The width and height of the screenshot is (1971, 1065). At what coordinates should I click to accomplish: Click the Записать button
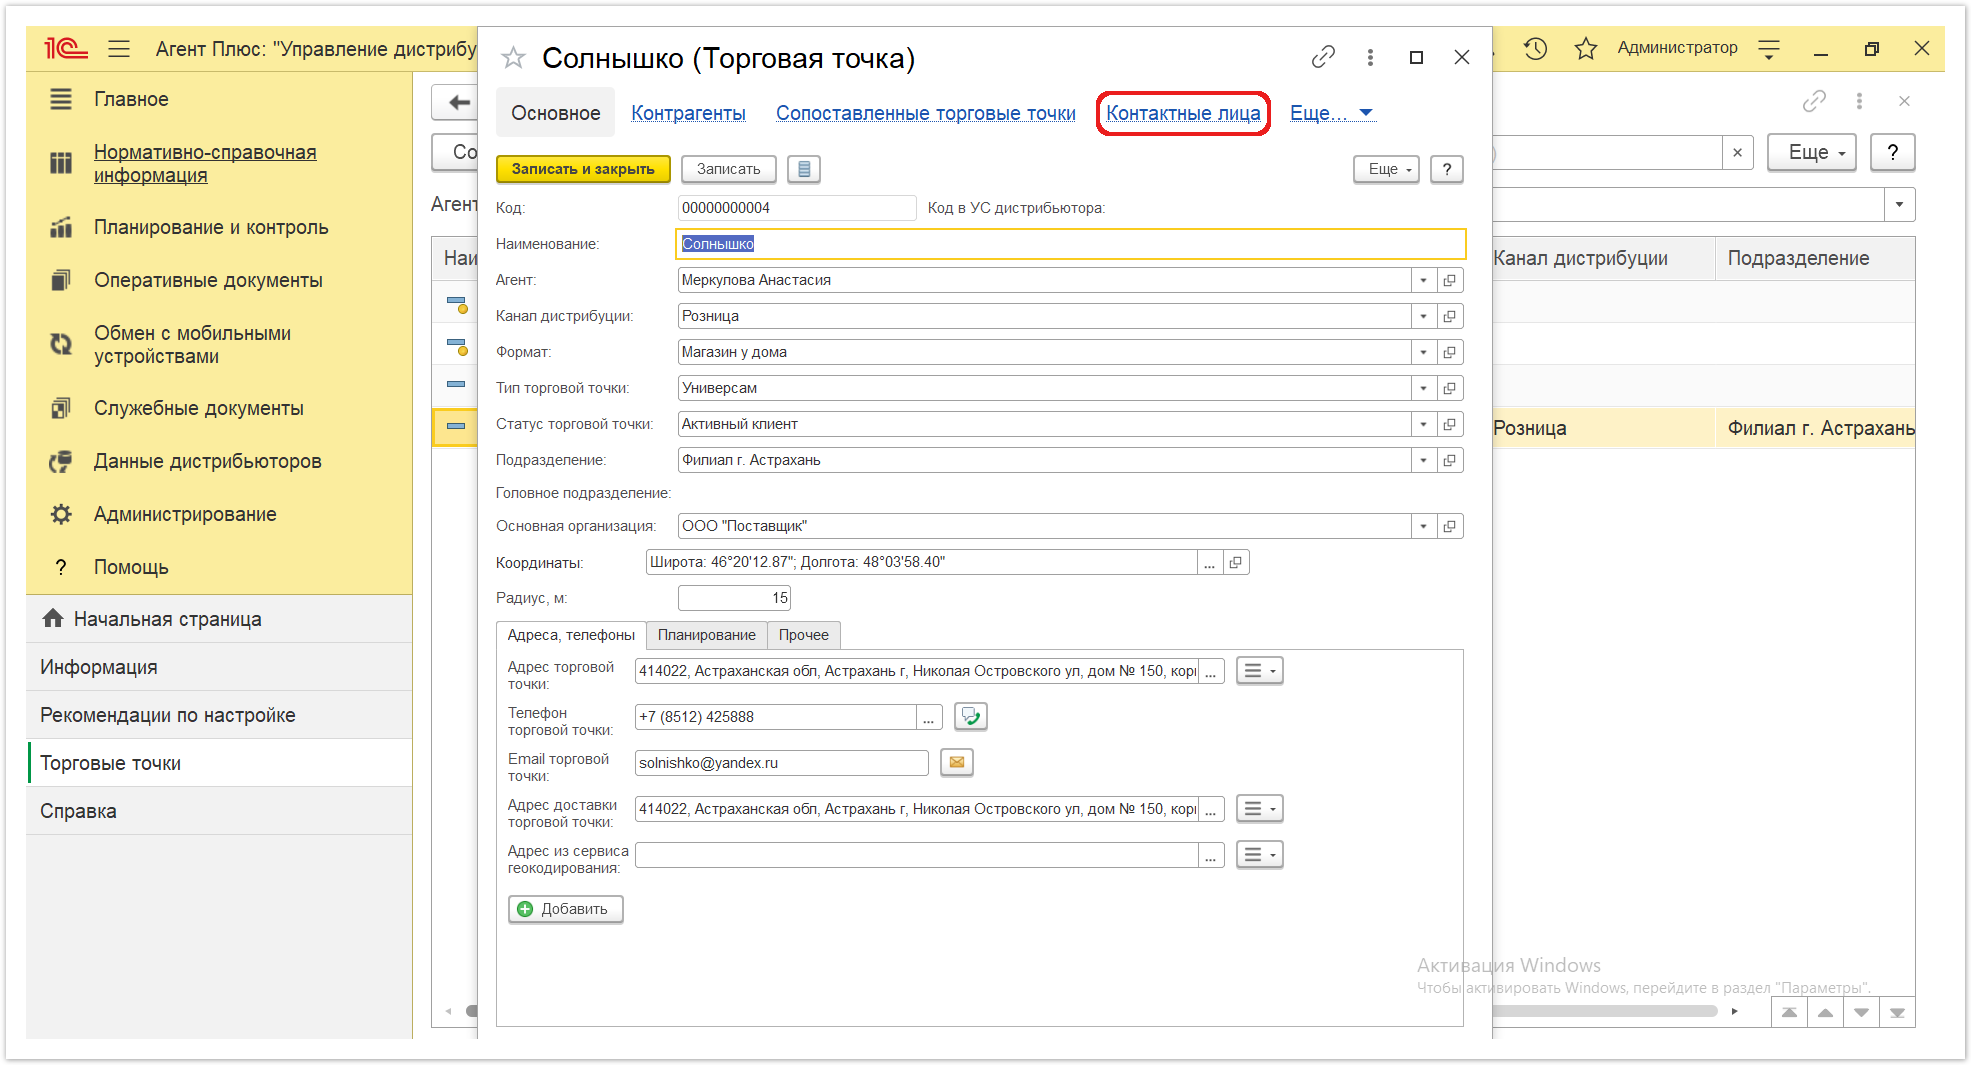point(729,169)
